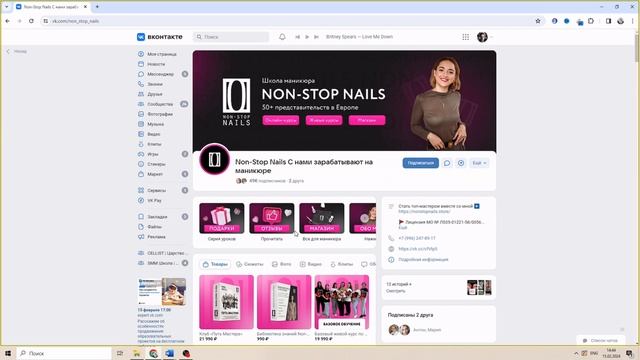Click the Non-Stop Nails group avatar

point(214,159)
